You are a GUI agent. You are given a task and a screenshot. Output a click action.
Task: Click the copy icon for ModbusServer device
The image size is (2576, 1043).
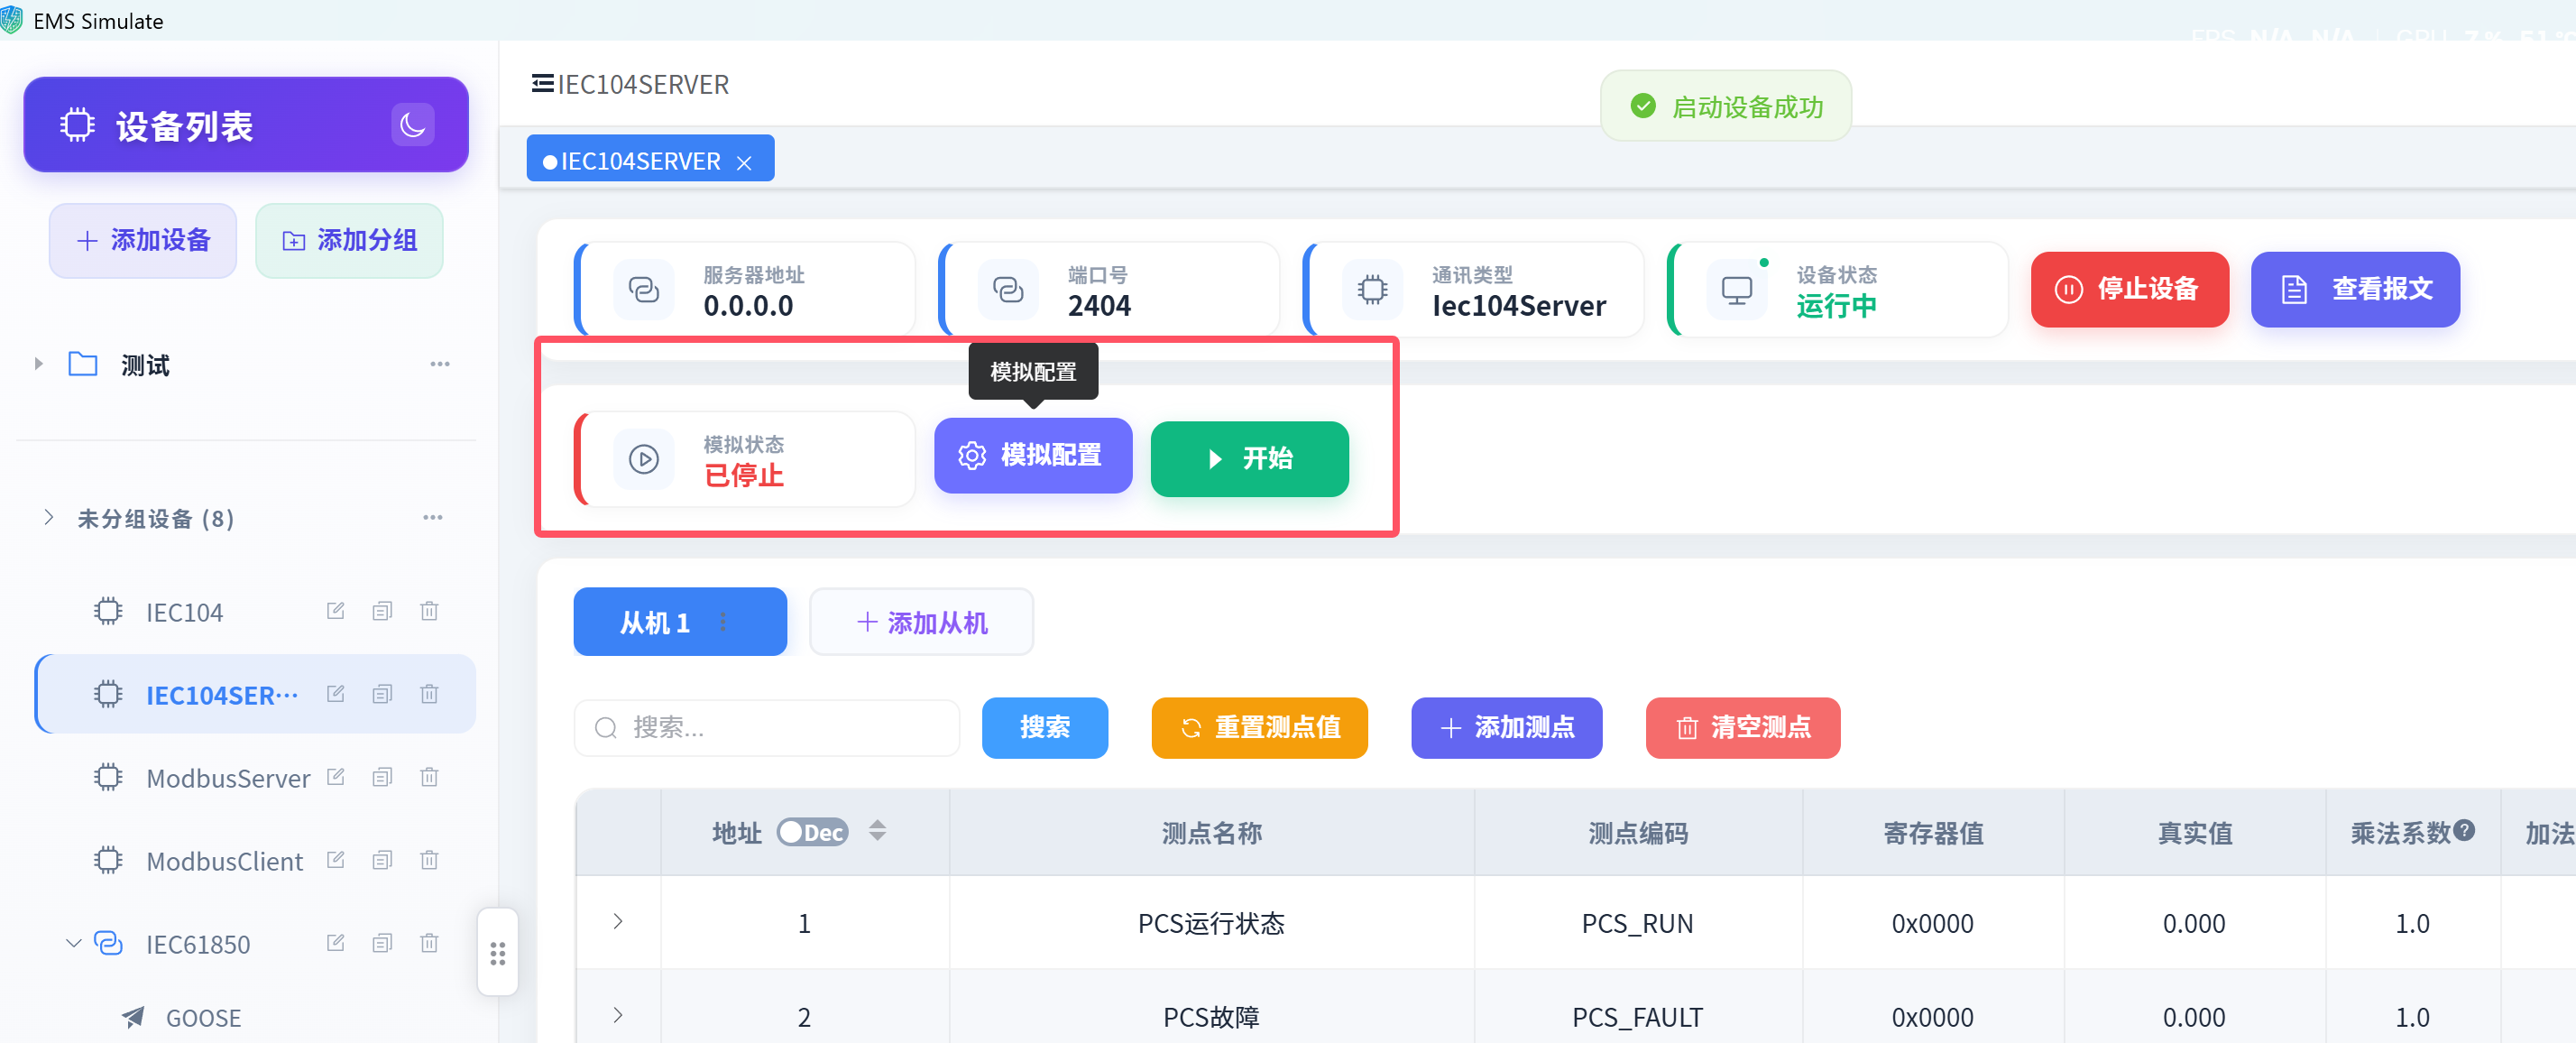tap(382, 777)
